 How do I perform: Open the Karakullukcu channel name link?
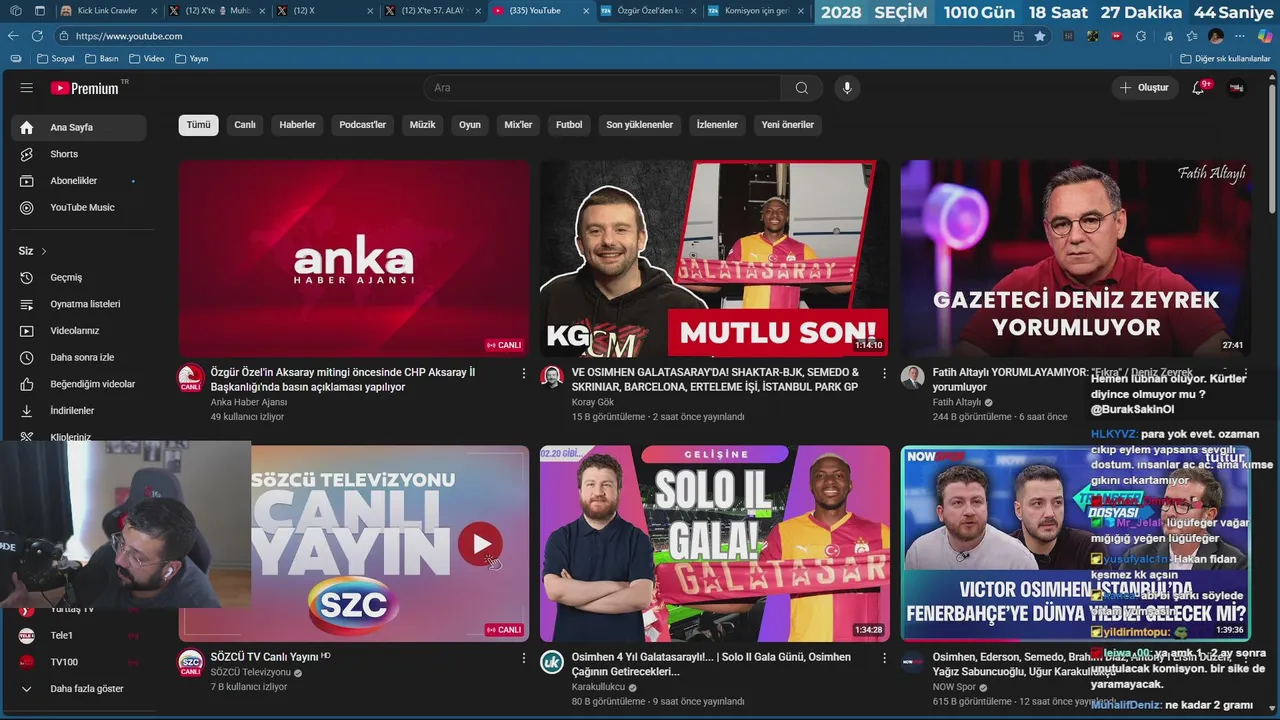(x=598, y=687)
